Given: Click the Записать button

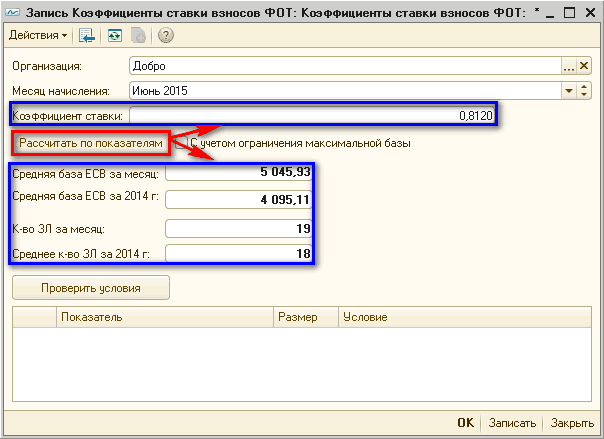Looking at the screenshot, I should (x=512, y=423).
